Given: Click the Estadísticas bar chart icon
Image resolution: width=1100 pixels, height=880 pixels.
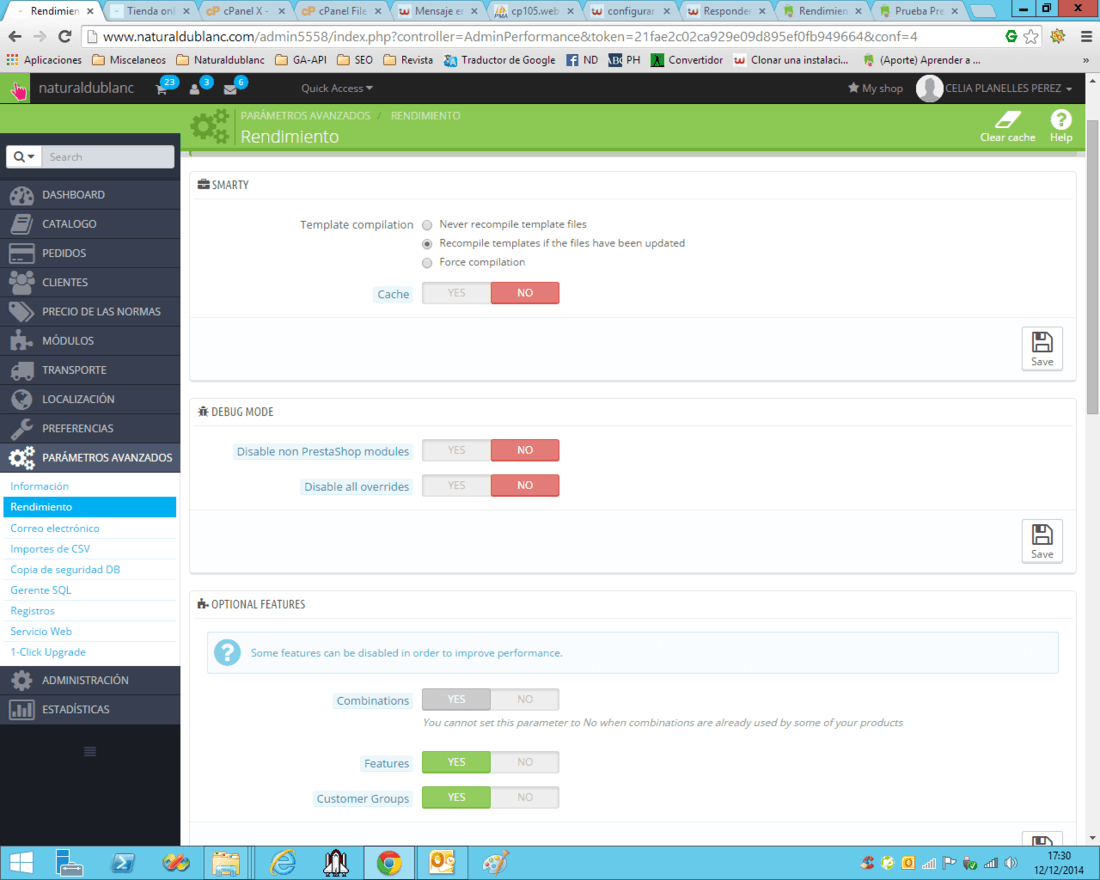Looking at the screenshot, I should tap(22, 709).
